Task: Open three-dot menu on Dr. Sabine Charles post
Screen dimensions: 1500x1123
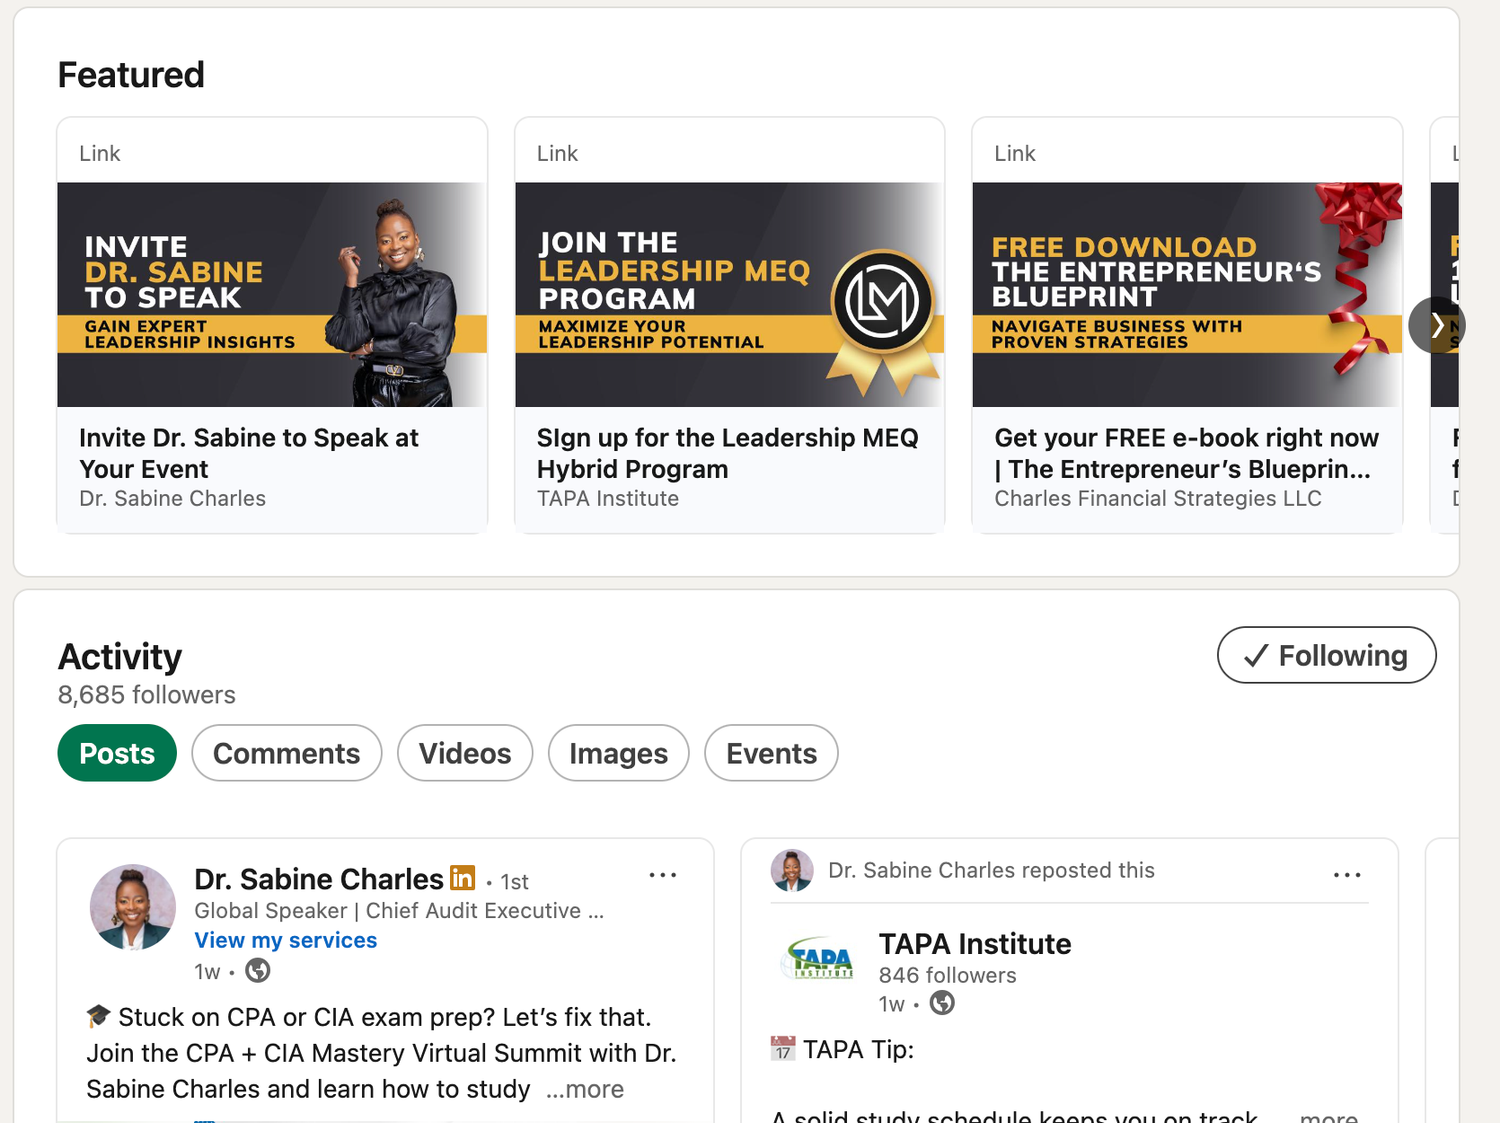Action: pos(662,875)
